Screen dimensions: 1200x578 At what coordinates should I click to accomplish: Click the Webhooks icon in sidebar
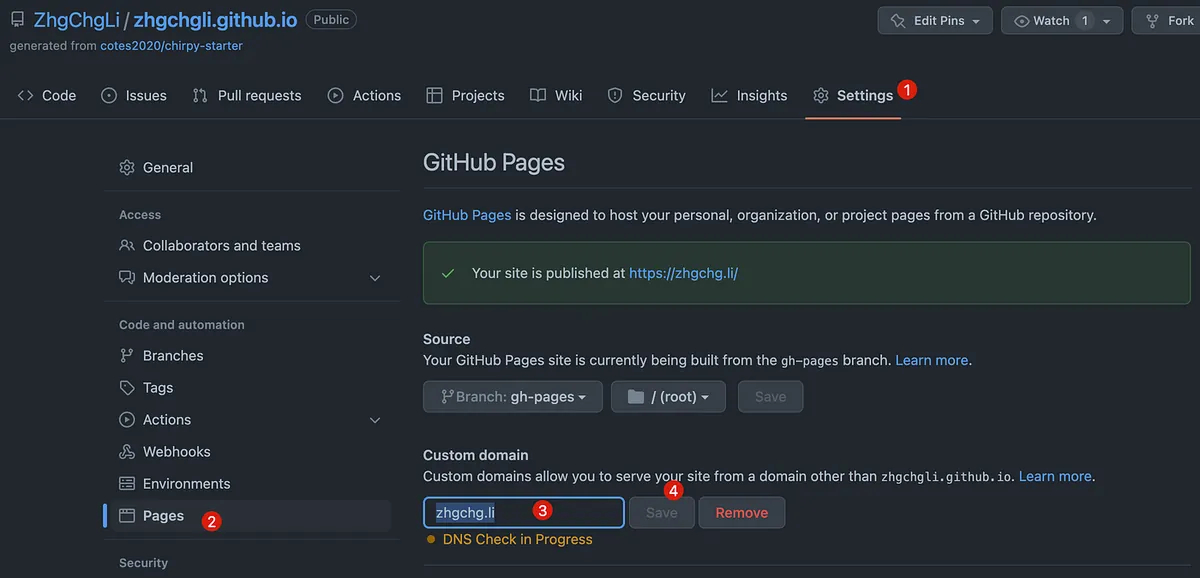127,452
